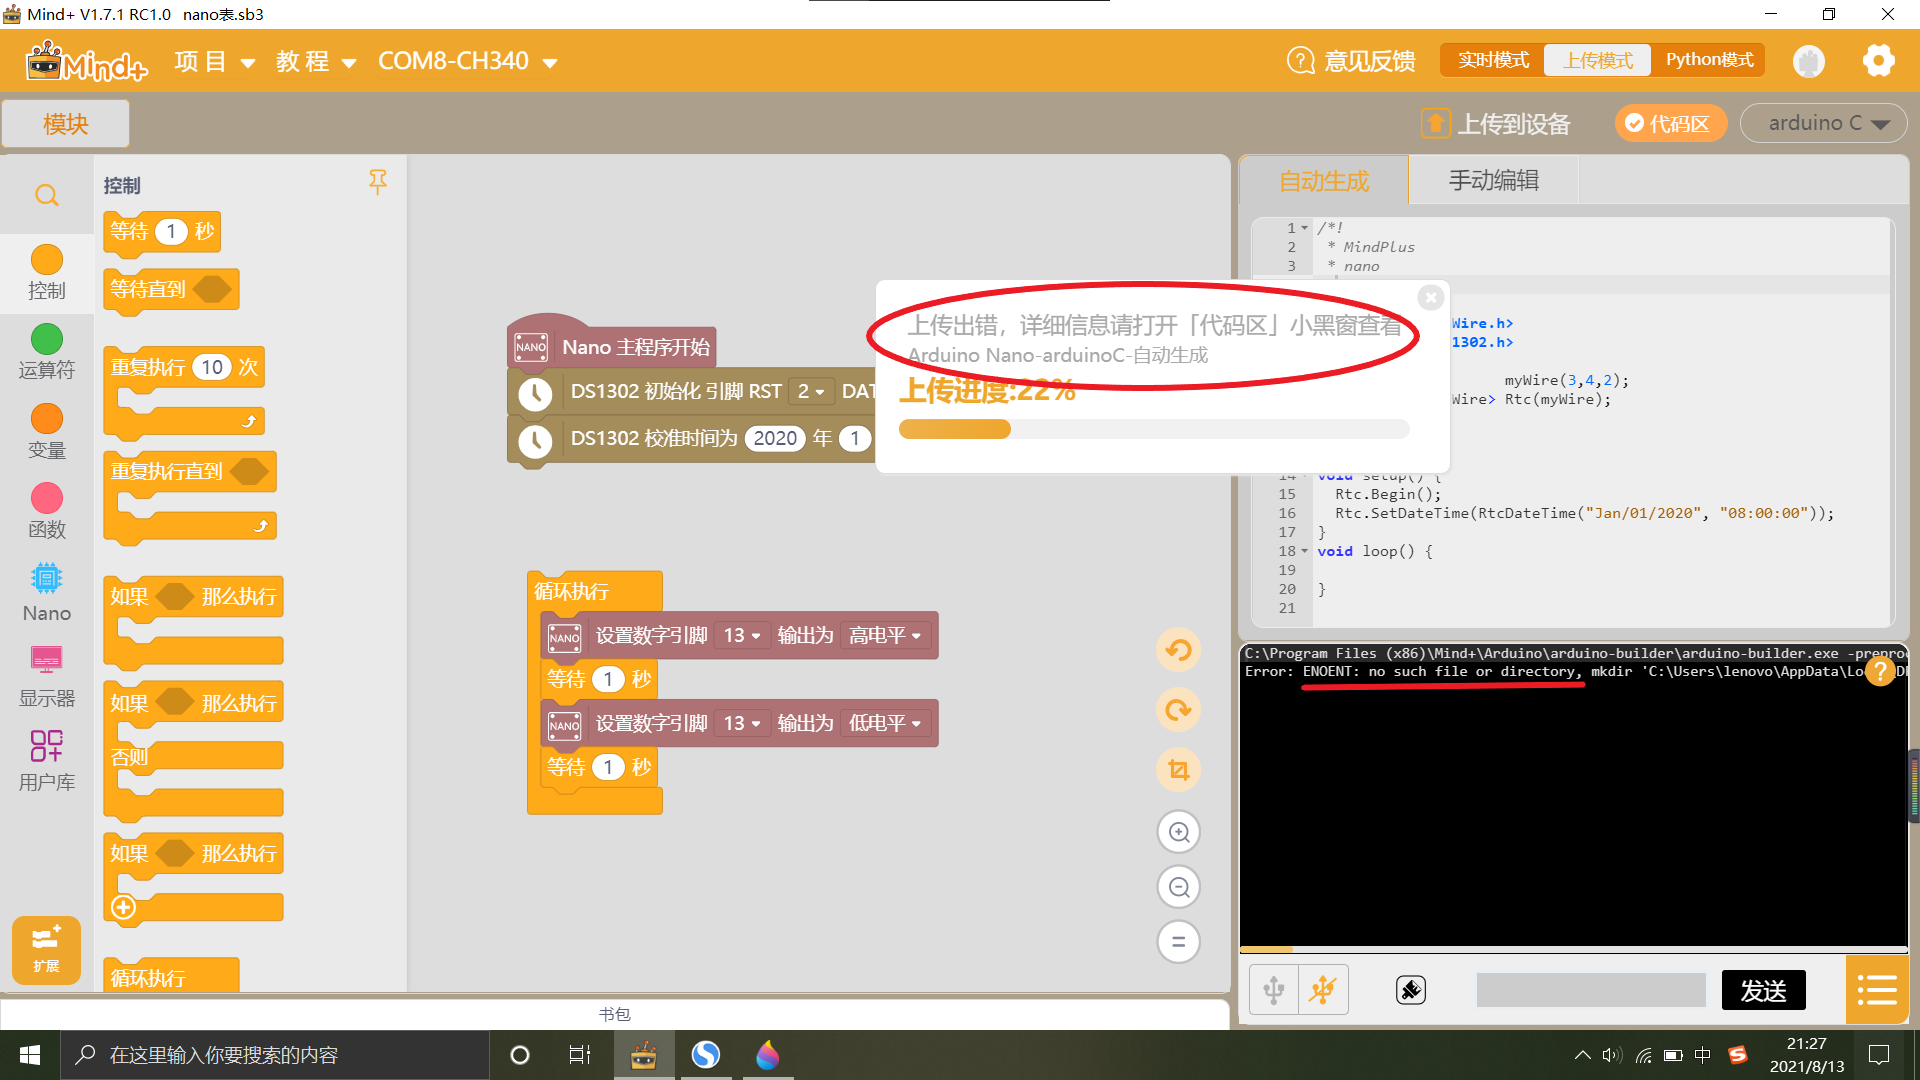Screen dimensions: 1920x1080
Task: Open RST pin 2 dropdown on DS1302 block
Action: (810, 391)
